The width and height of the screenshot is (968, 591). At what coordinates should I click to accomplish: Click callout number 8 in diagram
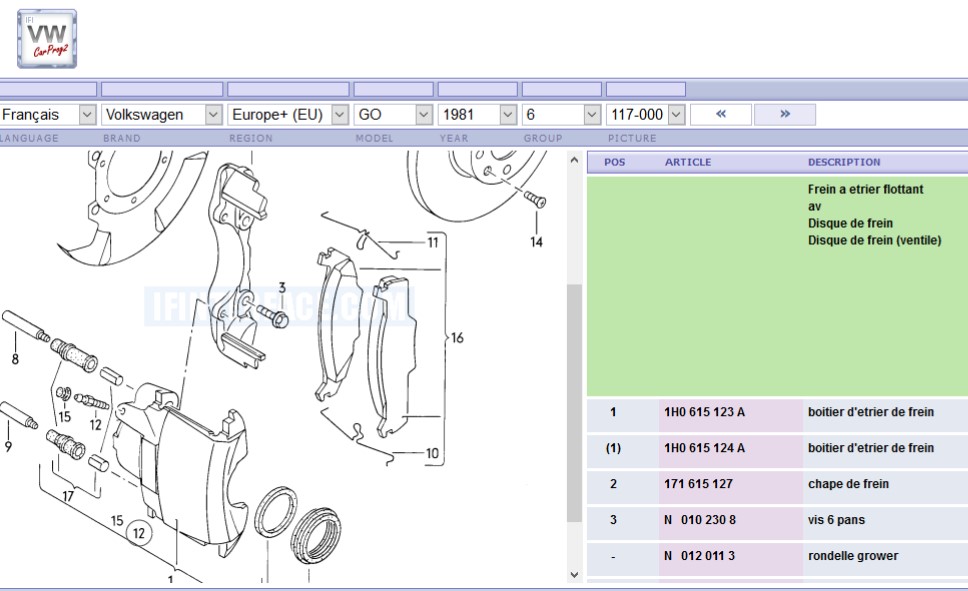tap(15, 359)
